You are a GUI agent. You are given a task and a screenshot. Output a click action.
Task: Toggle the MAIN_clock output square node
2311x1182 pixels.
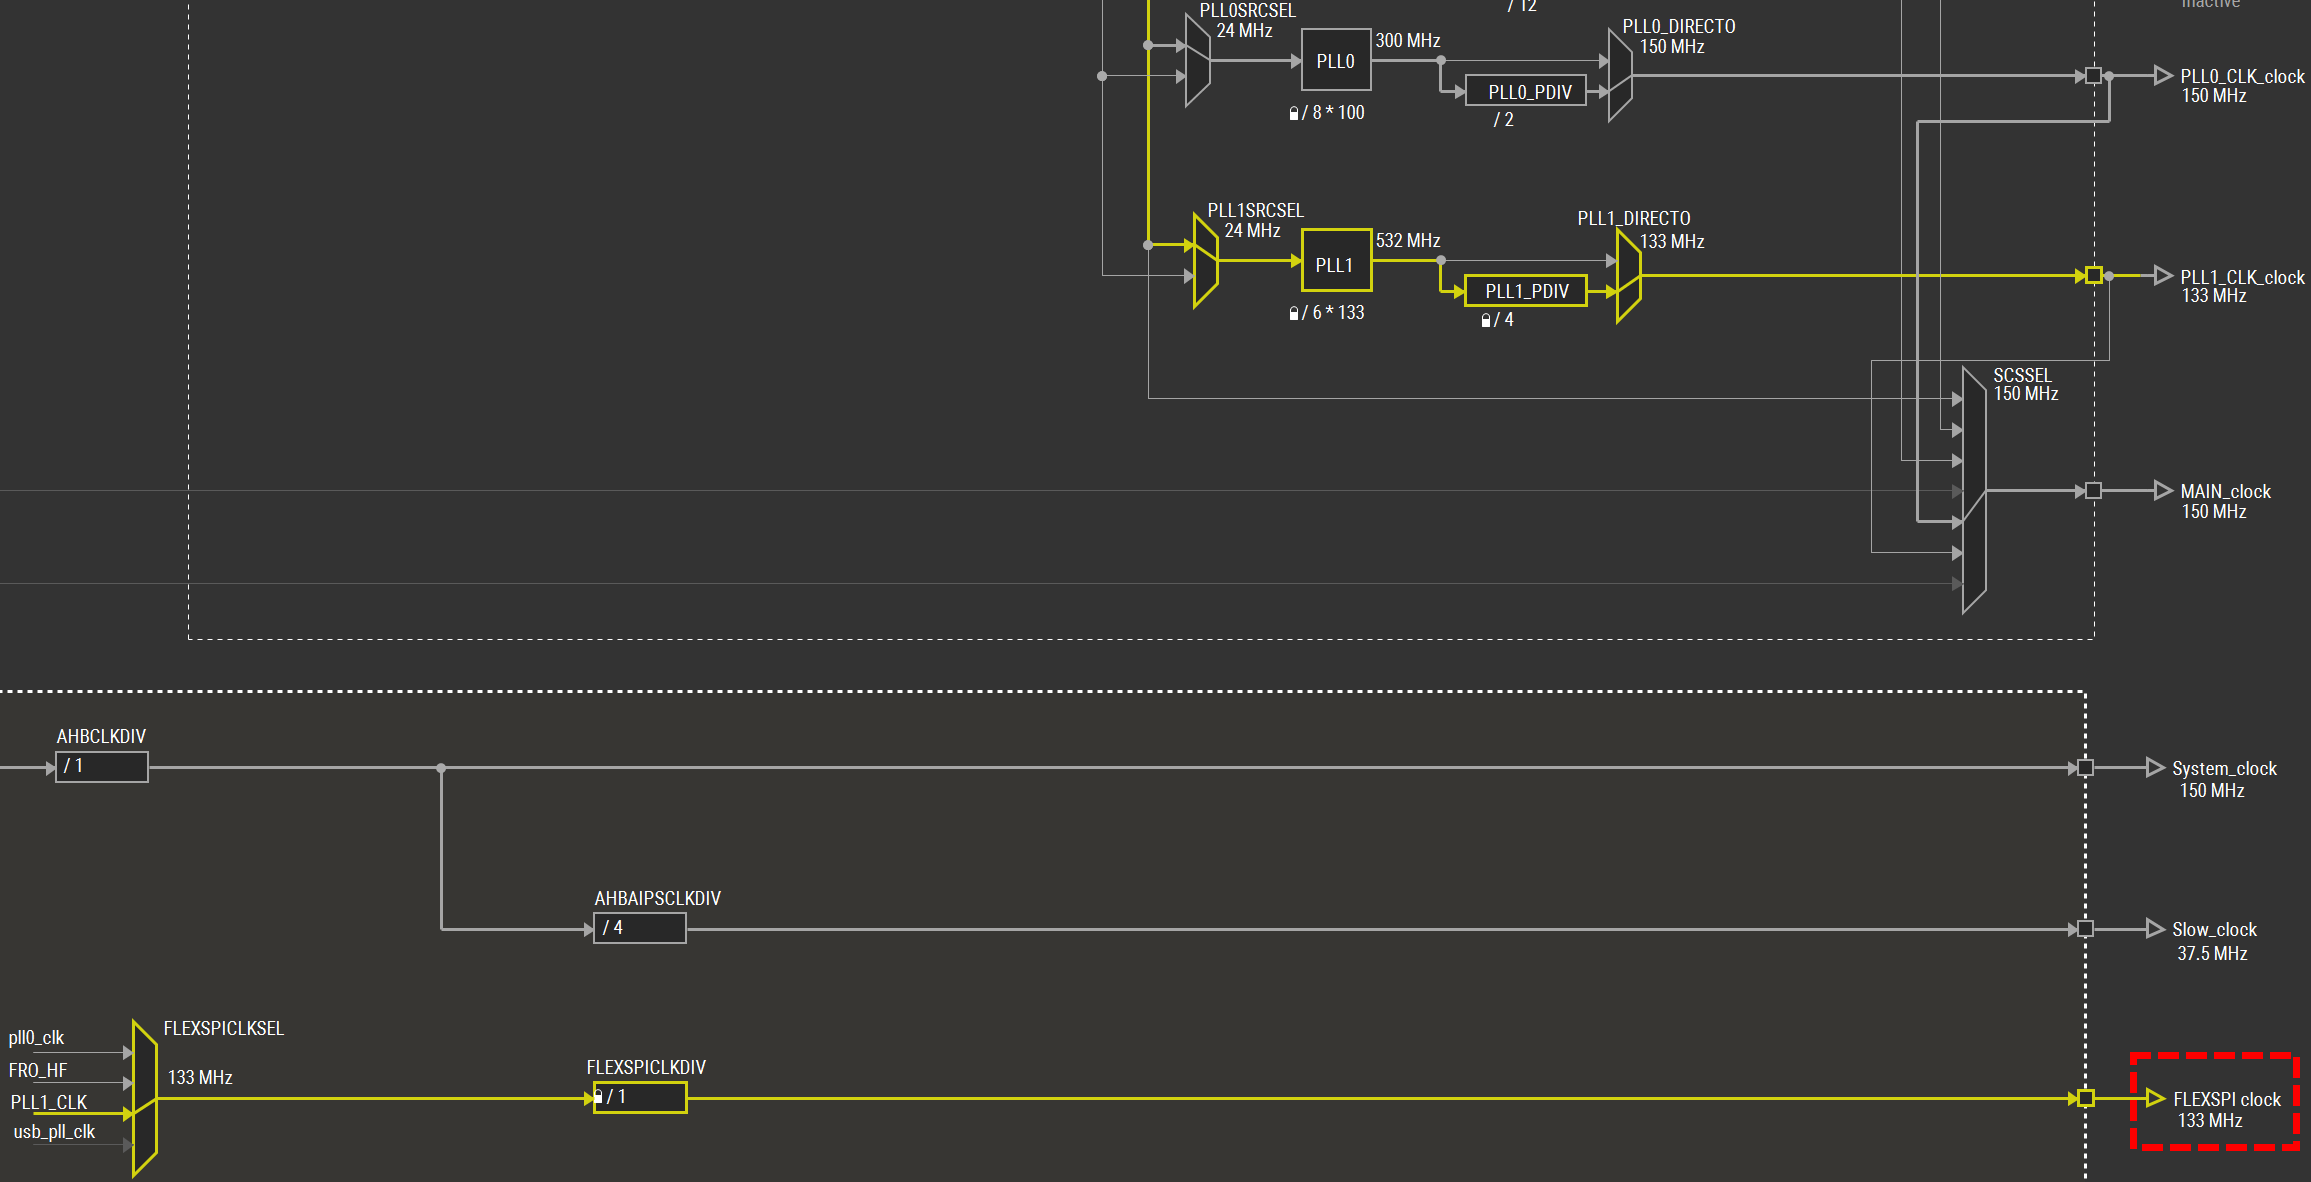2093,490
